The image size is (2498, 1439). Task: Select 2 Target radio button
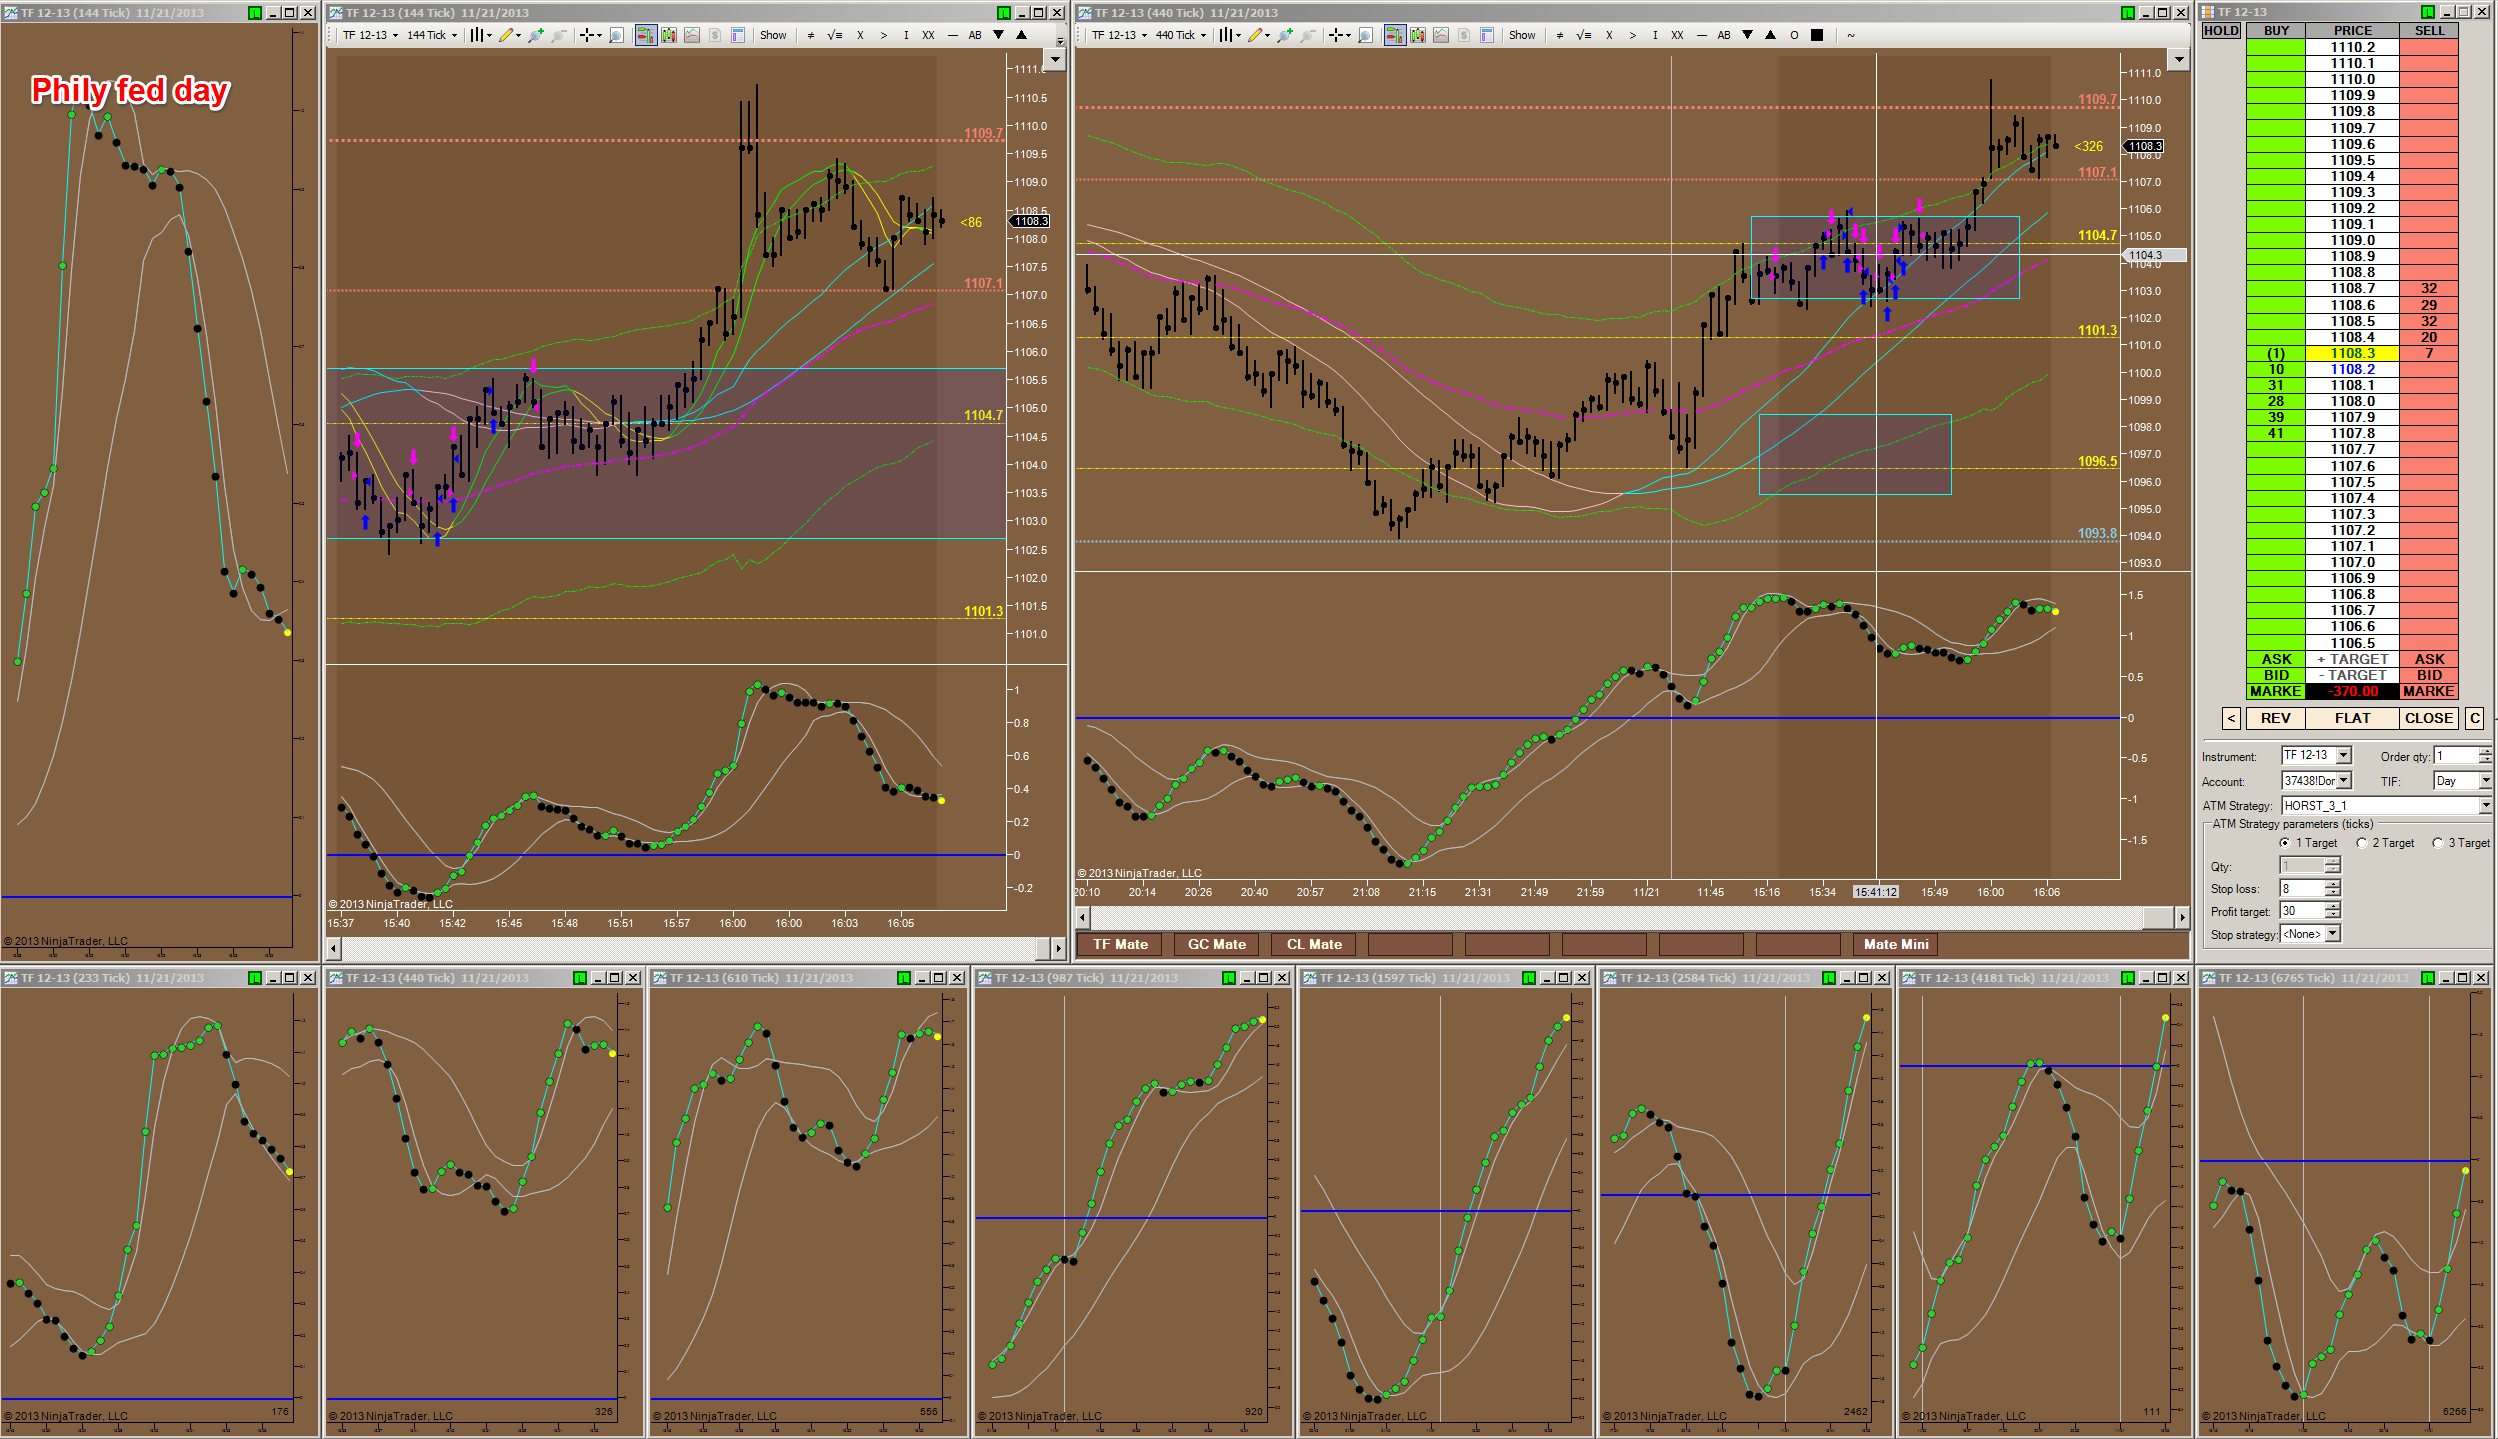tap(2361, 843)
